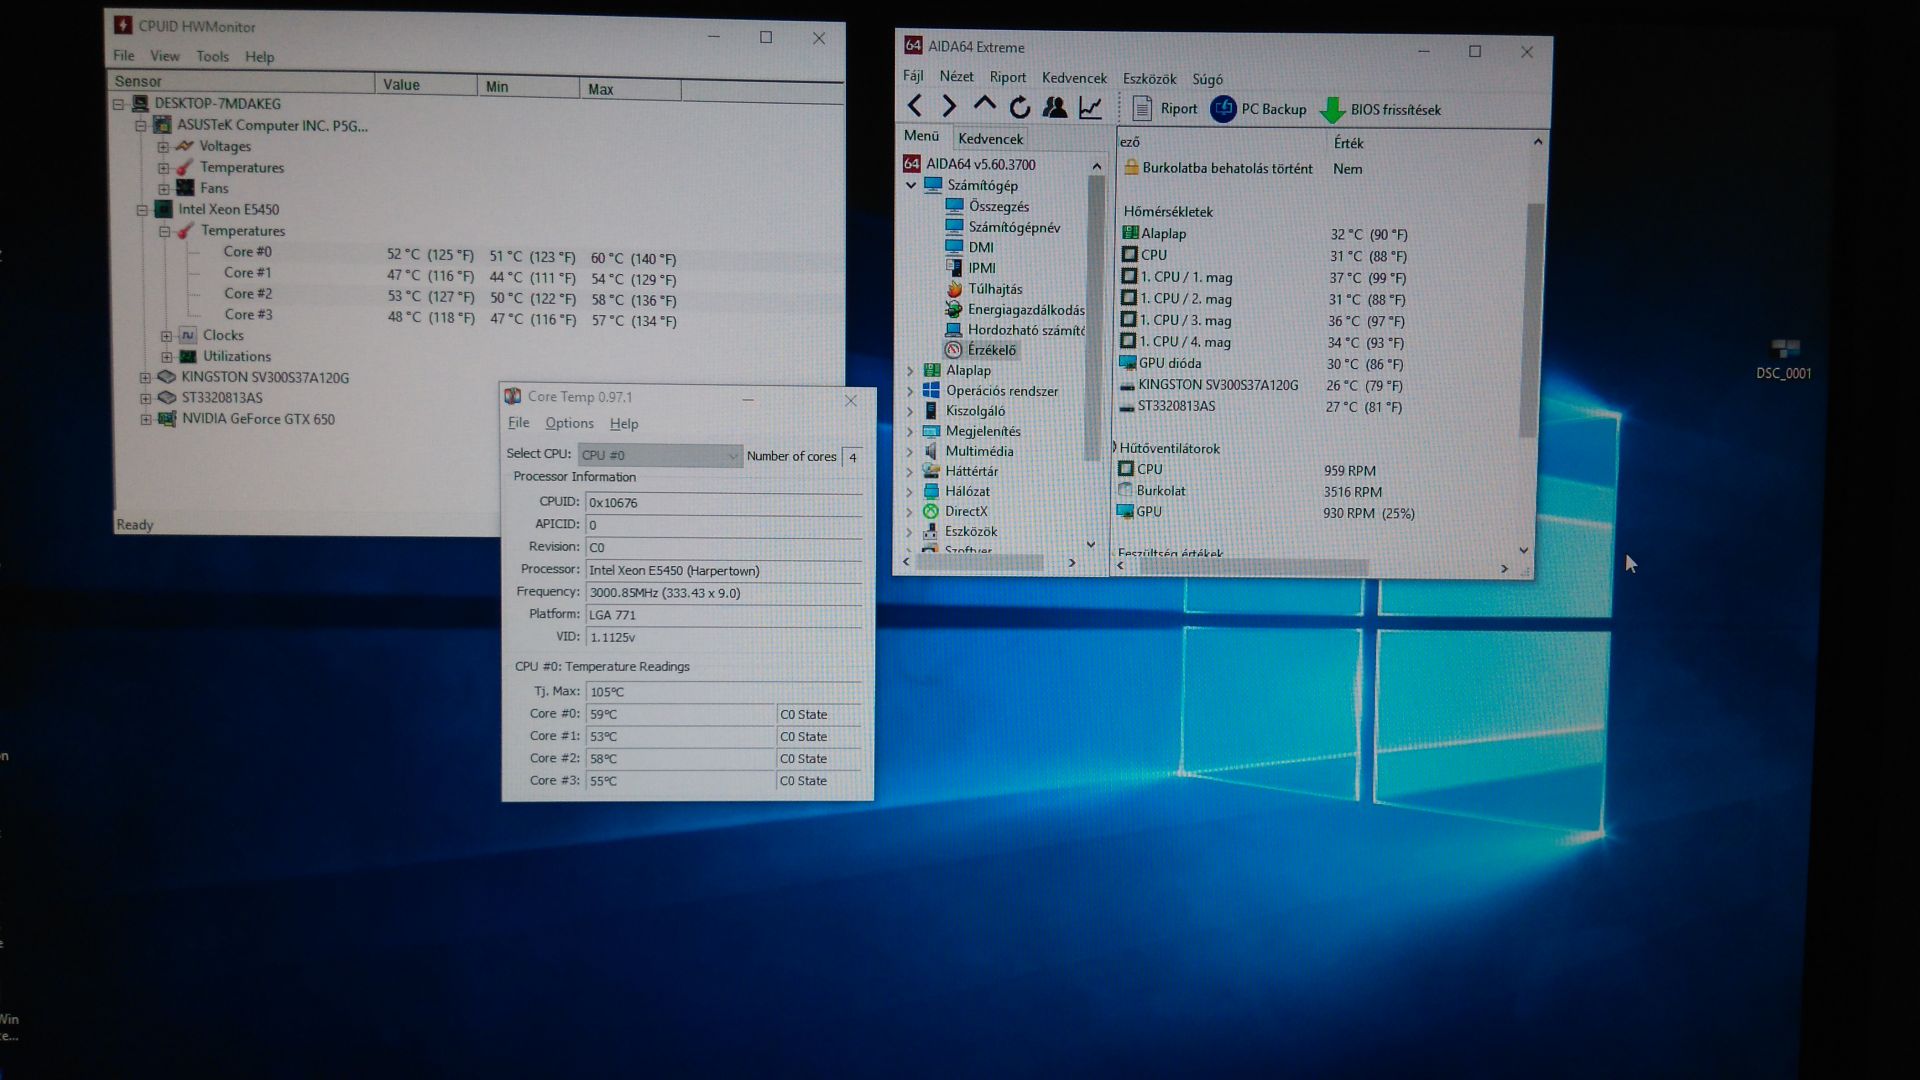Switch to the Kedvencek tab
The image size is (1920, 1080).
pos(990,139)
